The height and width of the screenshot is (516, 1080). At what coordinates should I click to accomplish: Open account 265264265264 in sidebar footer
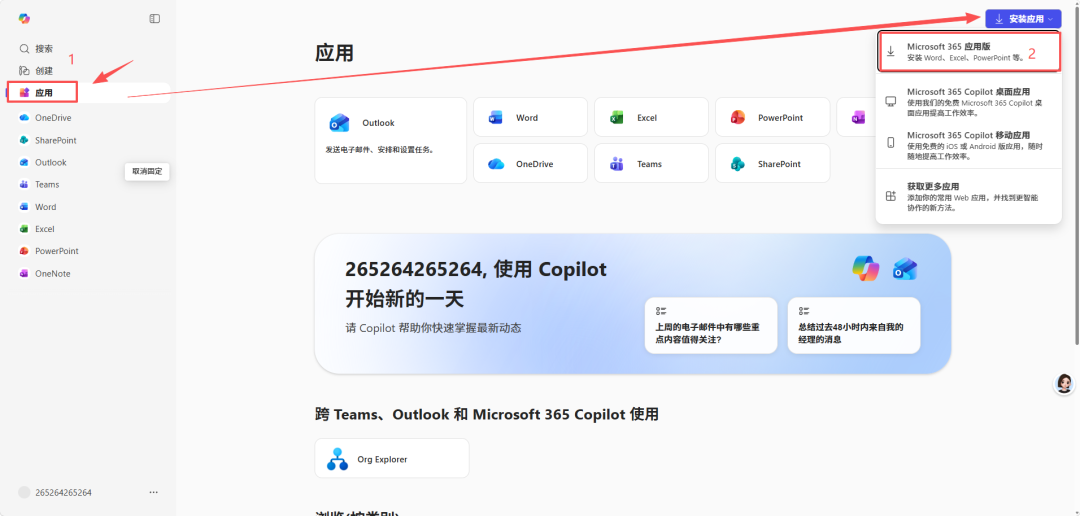[55, 493]
